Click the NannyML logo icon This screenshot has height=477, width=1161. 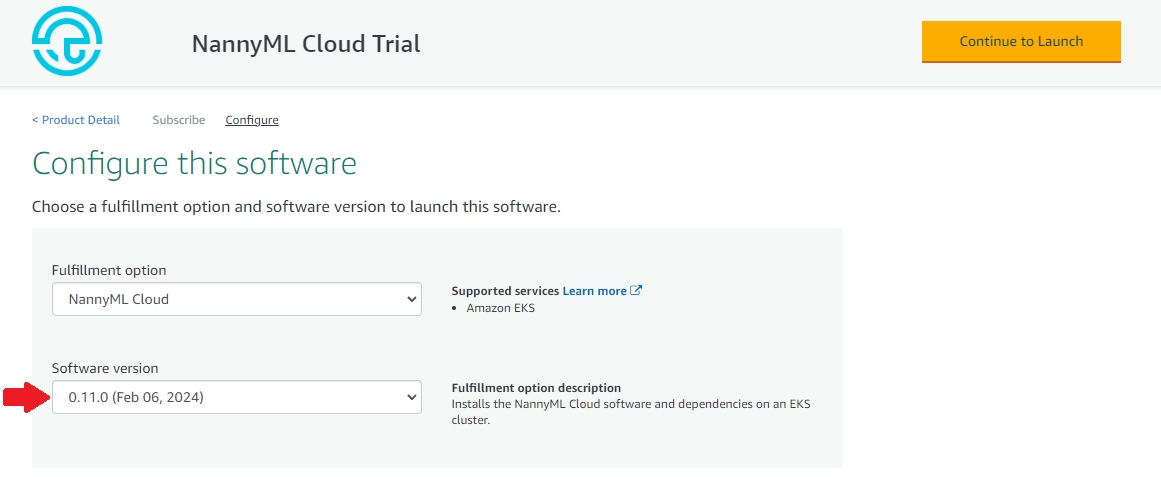[x=67, y=42]
